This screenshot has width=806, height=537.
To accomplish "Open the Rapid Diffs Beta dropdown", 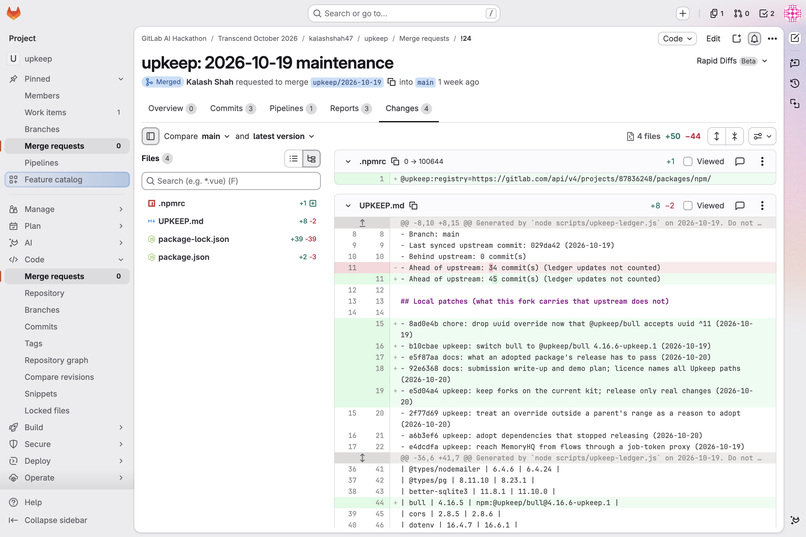I will 732,61.
